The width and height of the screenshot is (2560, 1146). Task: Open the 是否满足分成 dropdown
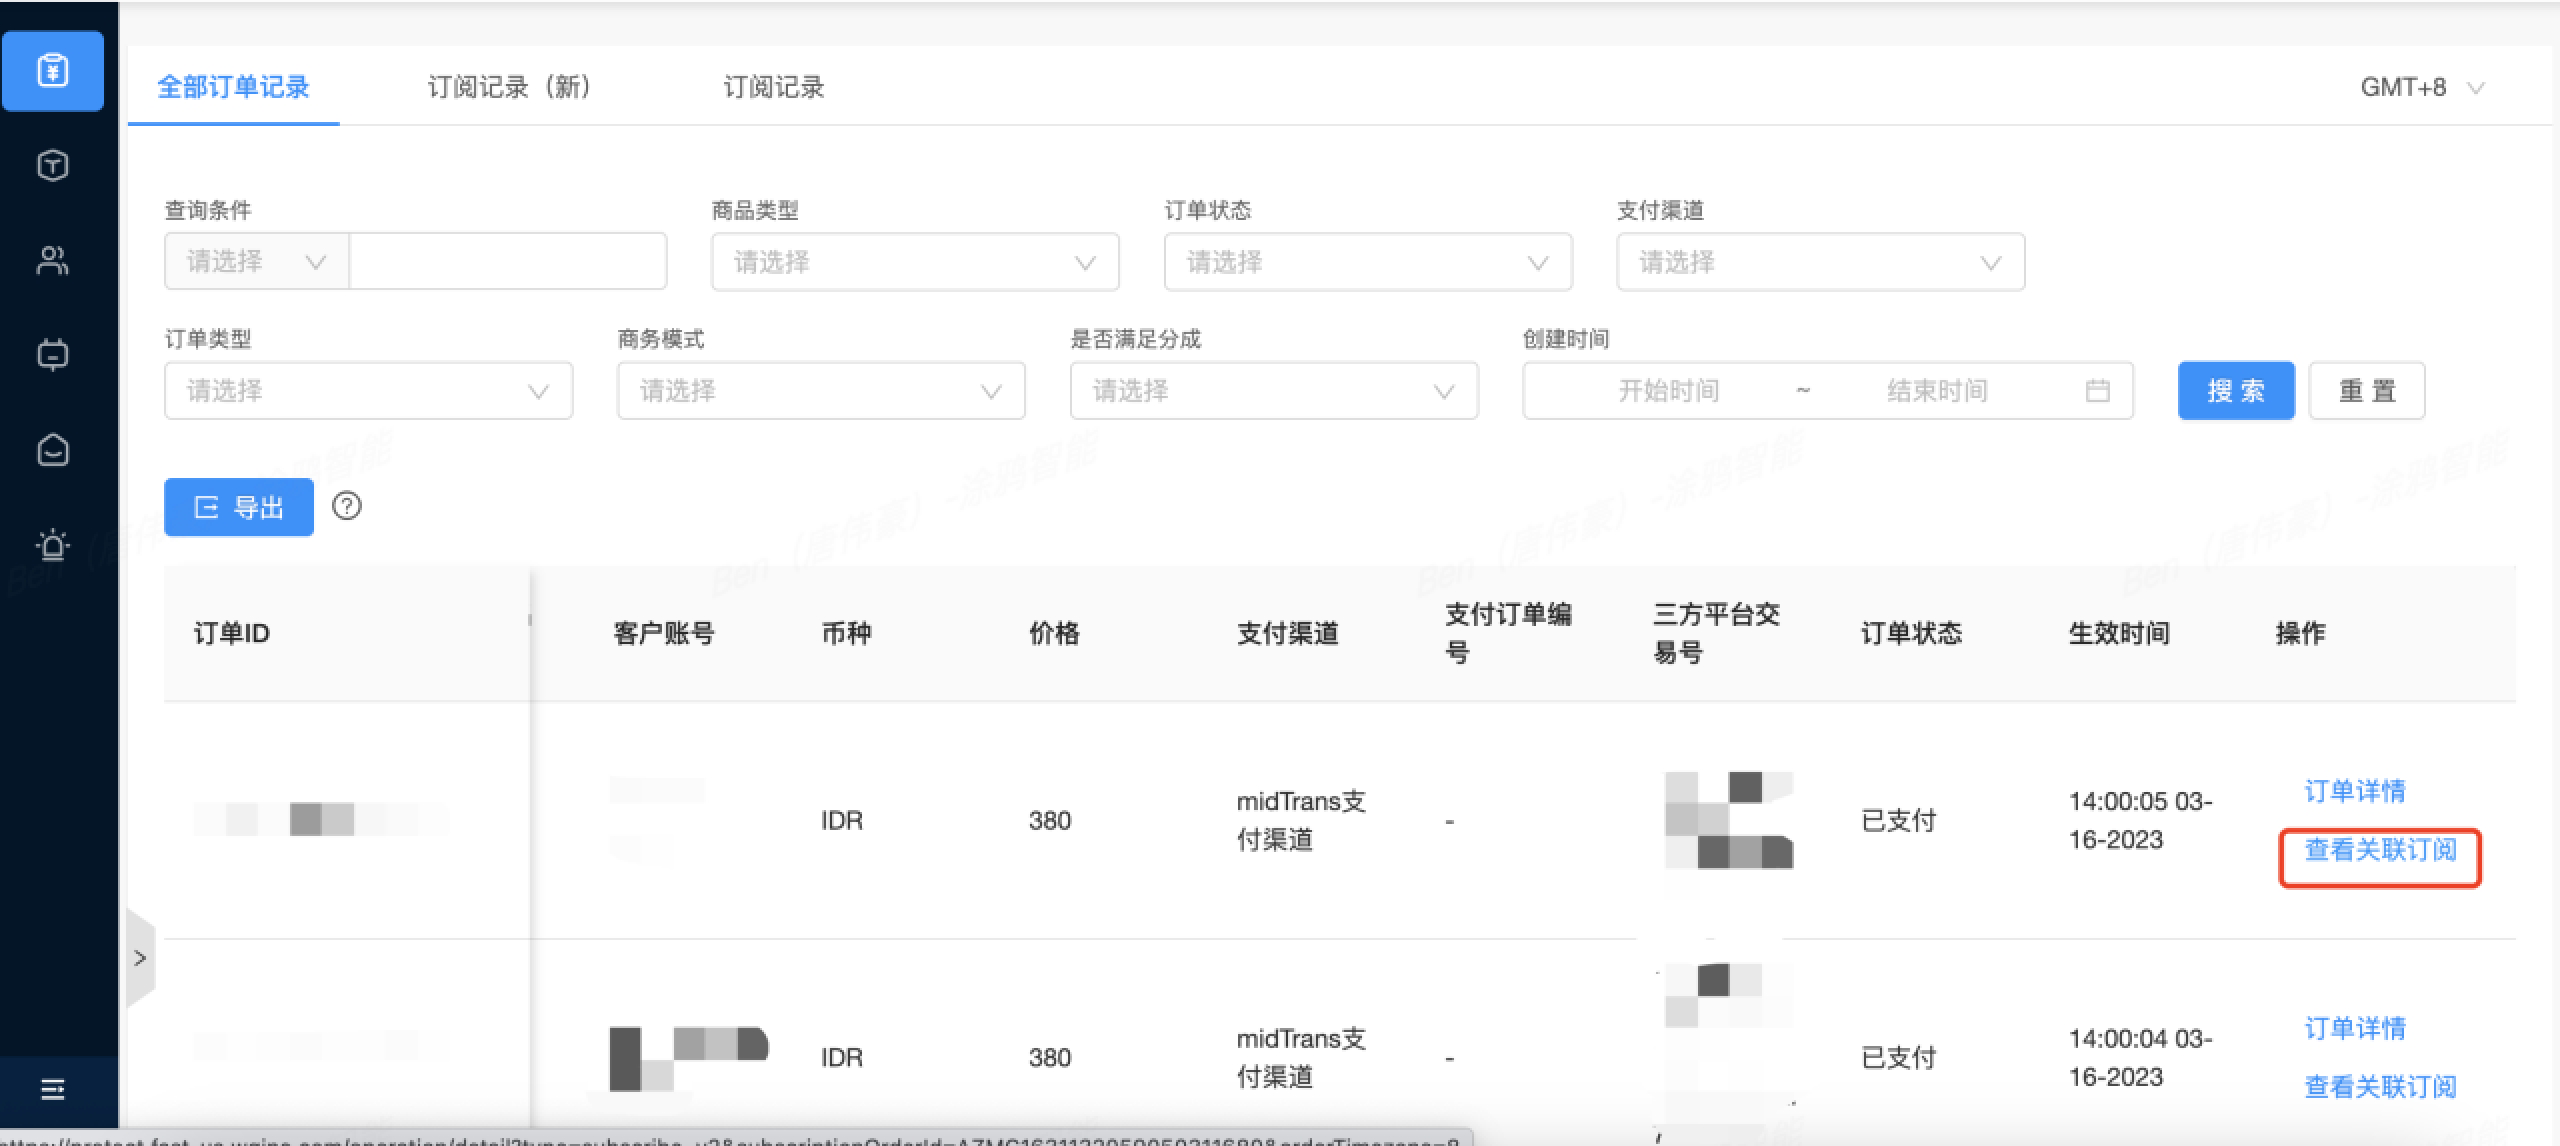tap(1274, 391)
